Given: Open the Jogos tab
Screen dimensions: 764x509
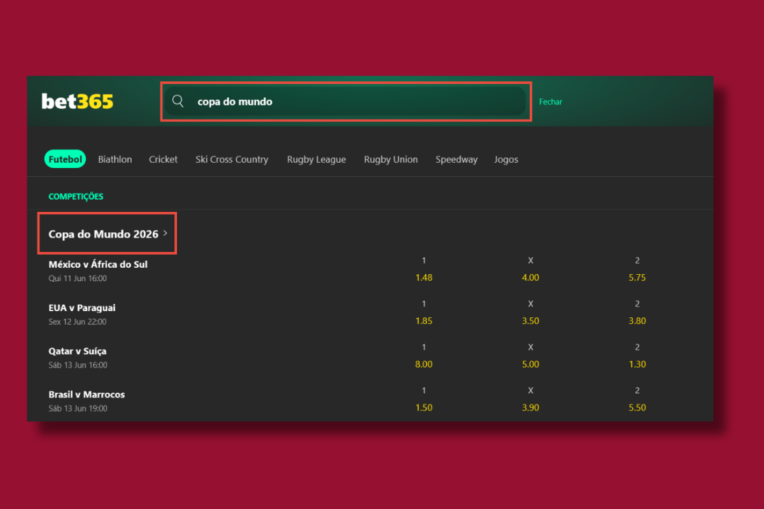Looking at the screenshot, I should click(506, 159).
